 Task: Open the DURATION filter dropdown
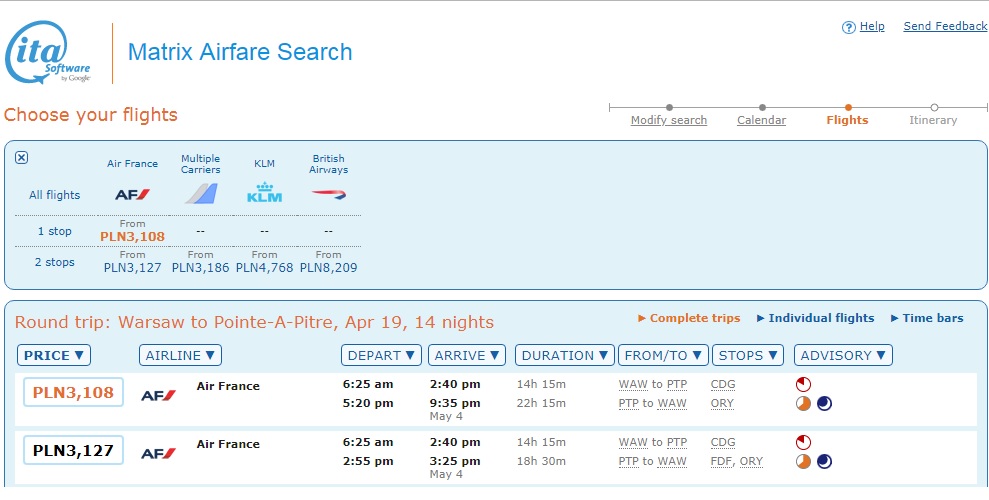[565, 355]
